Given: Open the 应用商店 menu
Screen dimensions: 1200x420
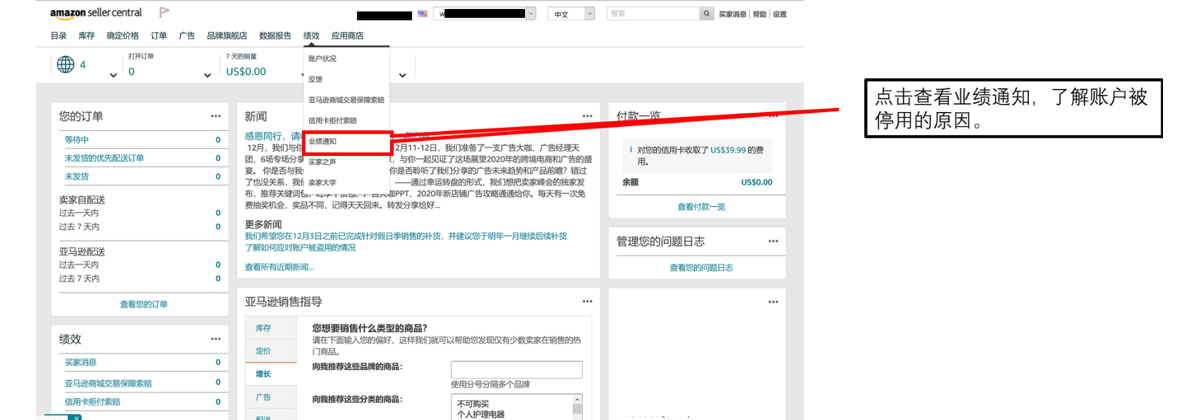Looking at the screenshot, I should point(348,35).
